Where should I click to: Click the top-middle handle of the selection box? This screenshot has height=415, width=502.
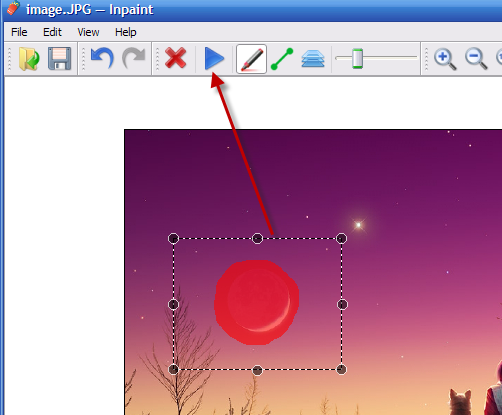click(257, 238)
